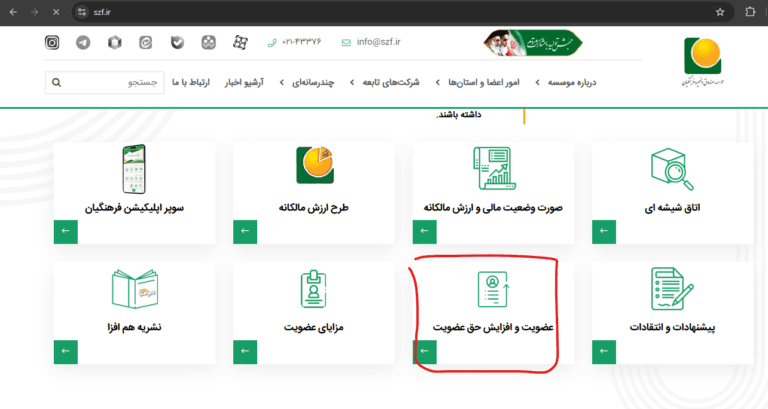
Task: Click the ownership value pie chart icon
Action: point(314,165)
